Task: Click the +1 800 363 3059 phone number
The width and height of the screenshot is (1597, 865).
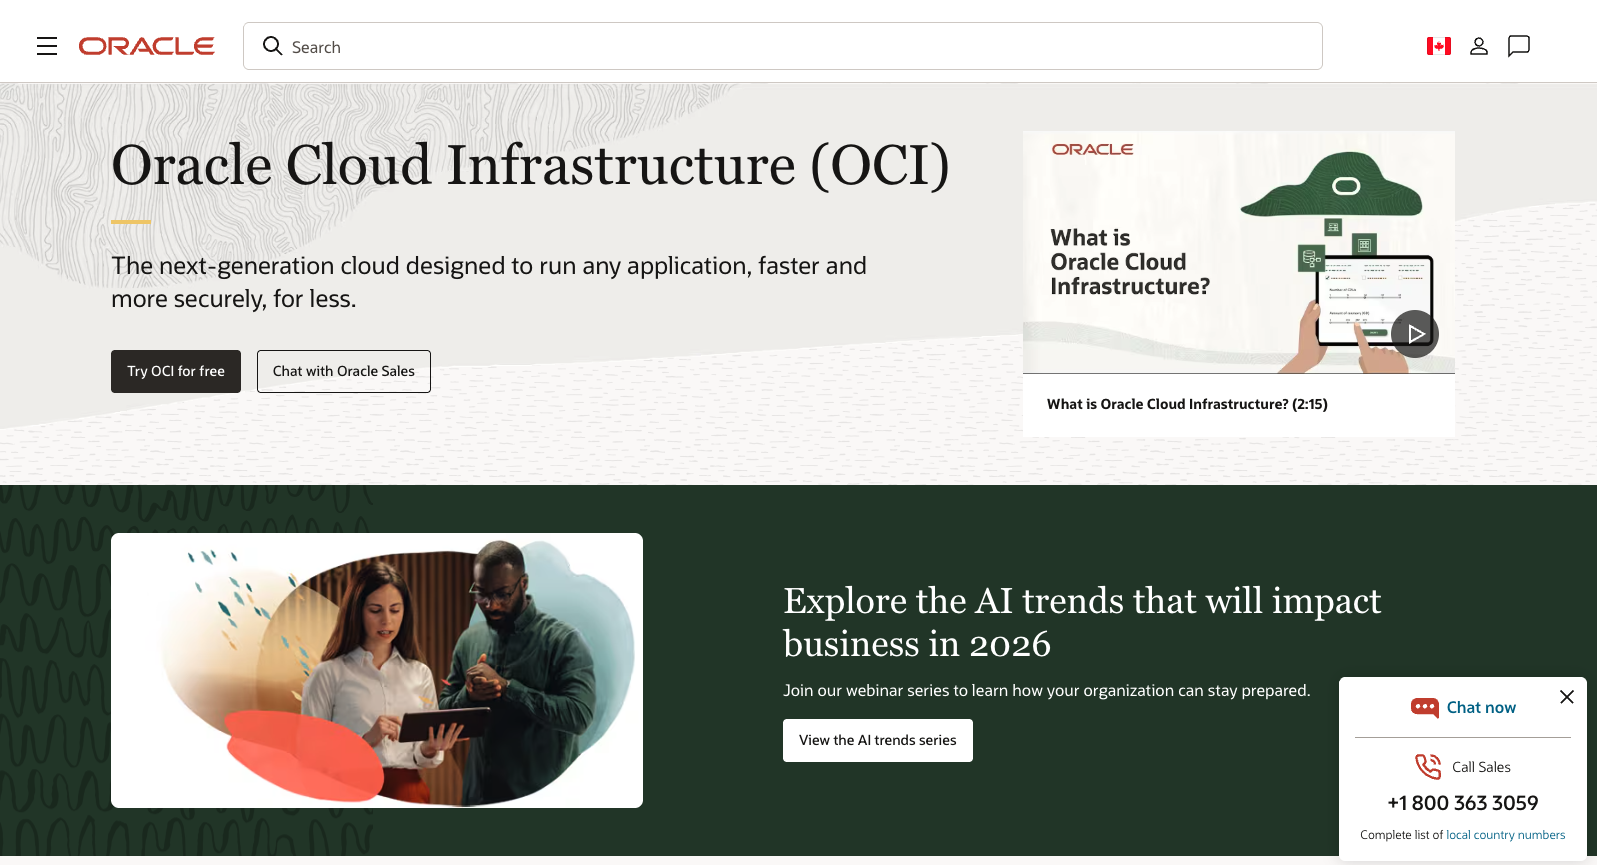Action: (x=1463, y=803)
